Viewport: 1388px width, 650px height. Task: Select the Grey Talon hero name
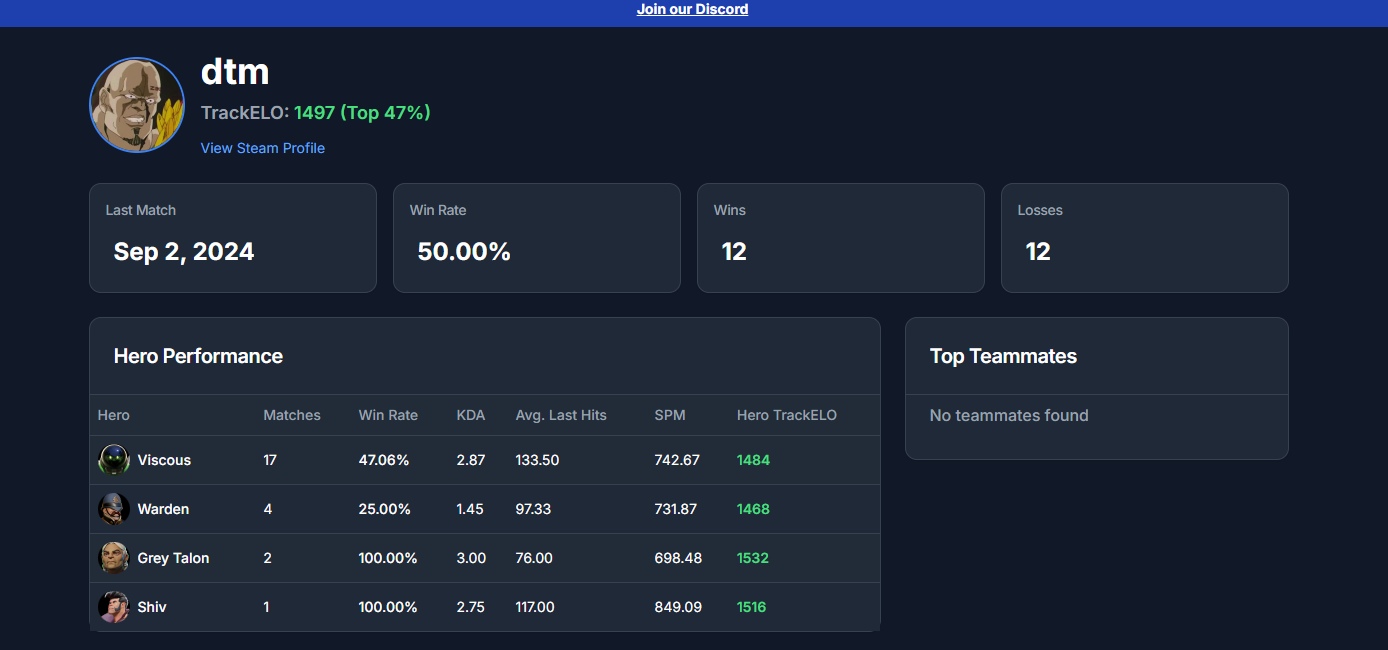point(173,558)
